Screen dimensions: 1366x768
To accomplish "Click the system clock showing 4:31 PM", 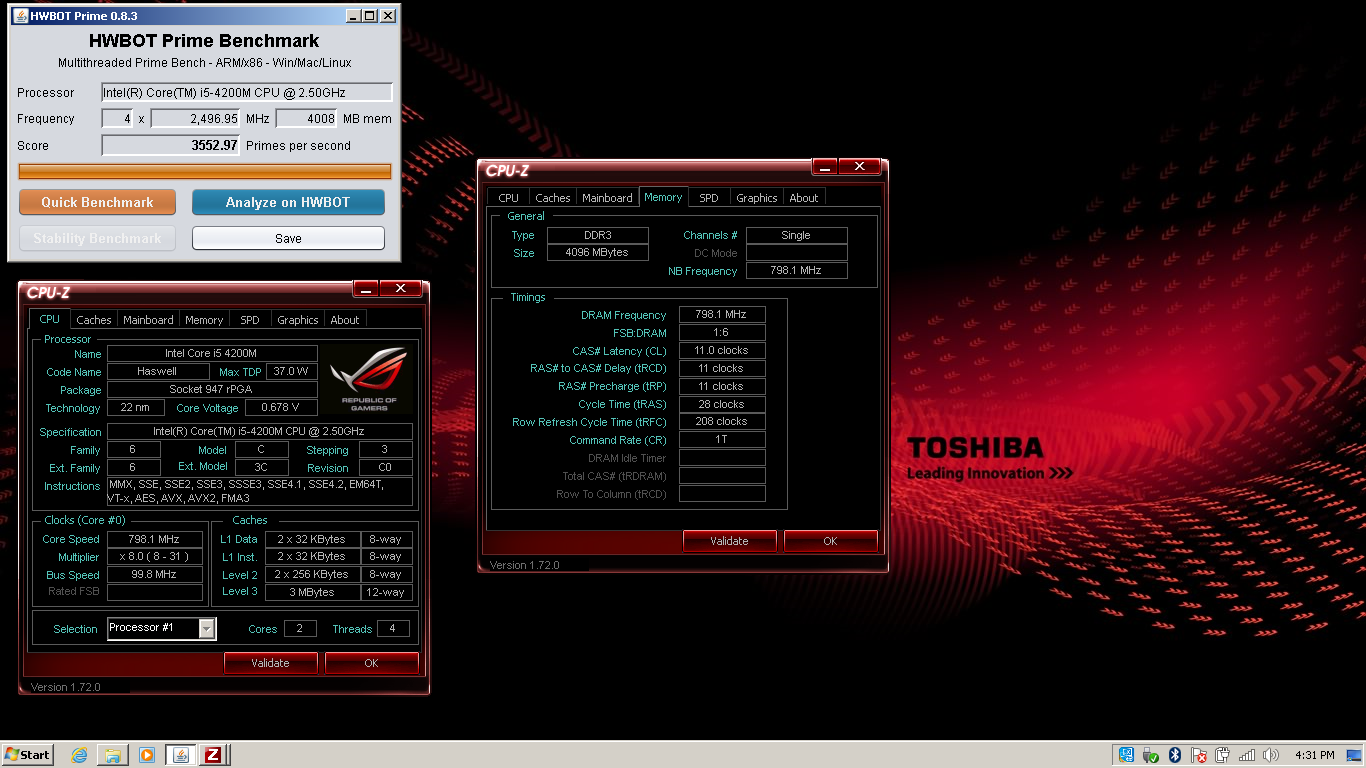I will coord(1314,755).
